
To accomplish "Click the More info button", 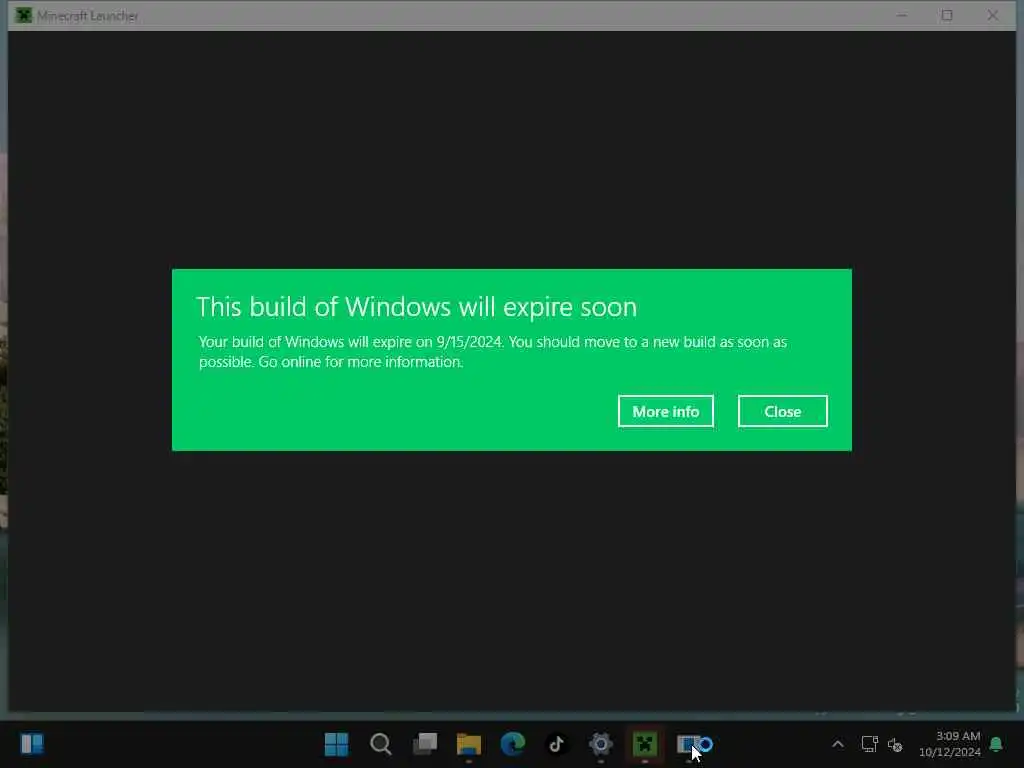I will 665,411.
